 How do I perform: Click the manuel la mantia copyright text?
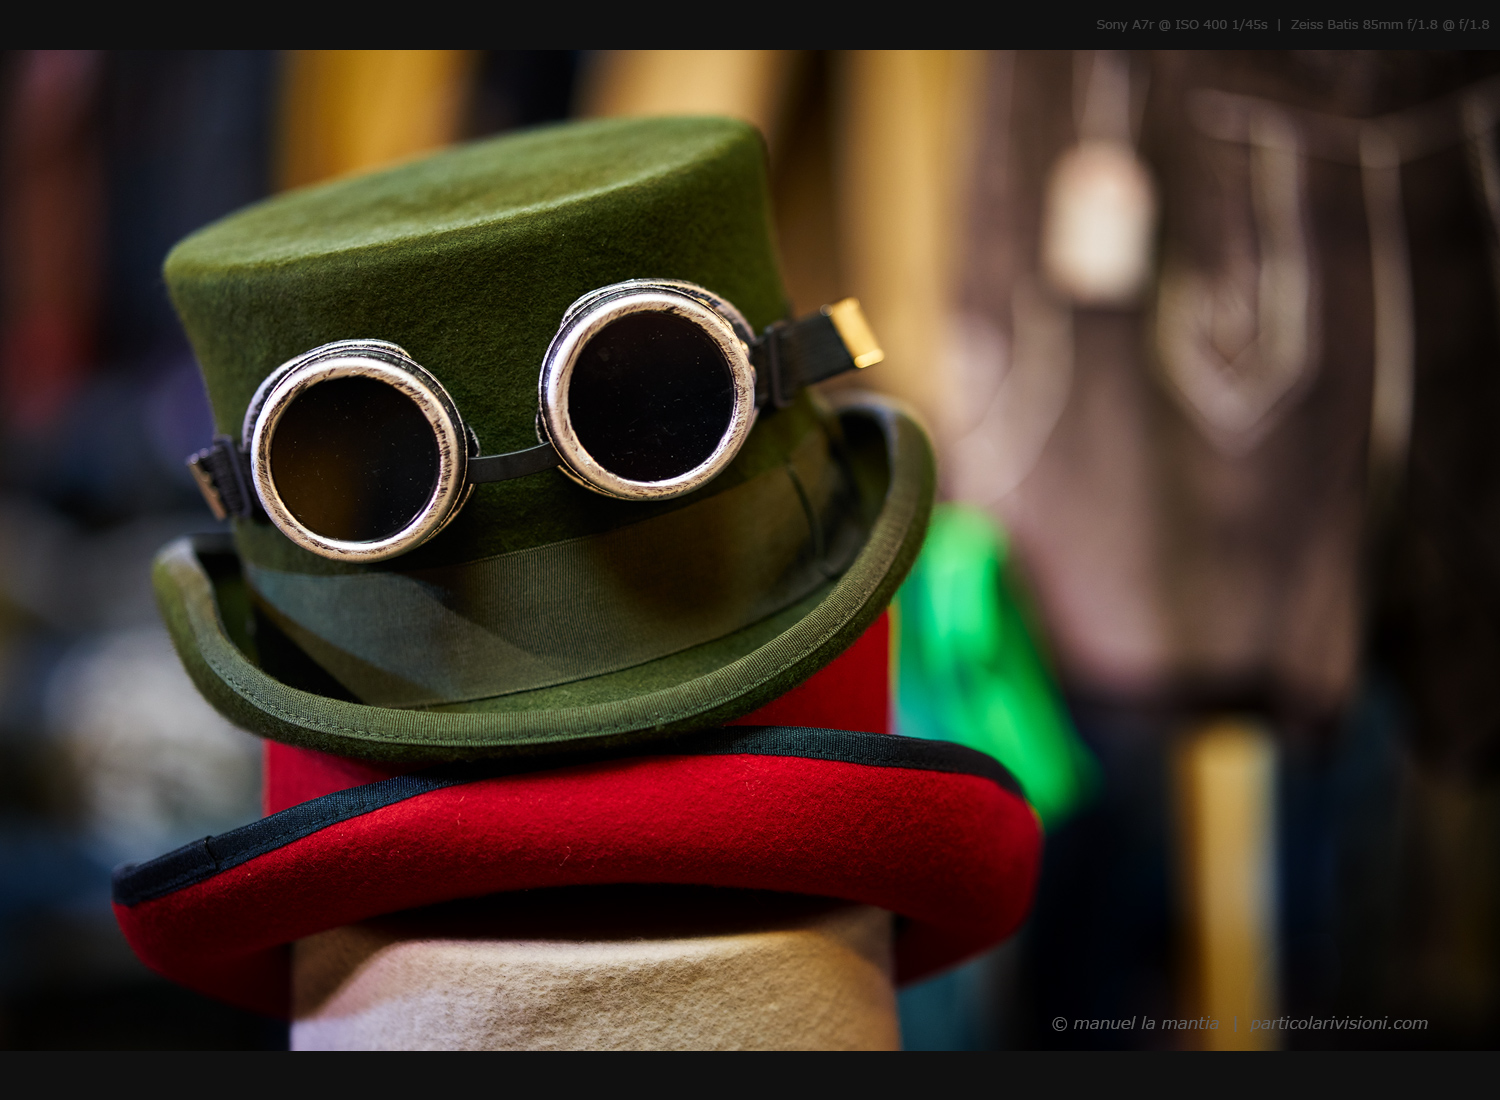[x=1135, y=1023]
